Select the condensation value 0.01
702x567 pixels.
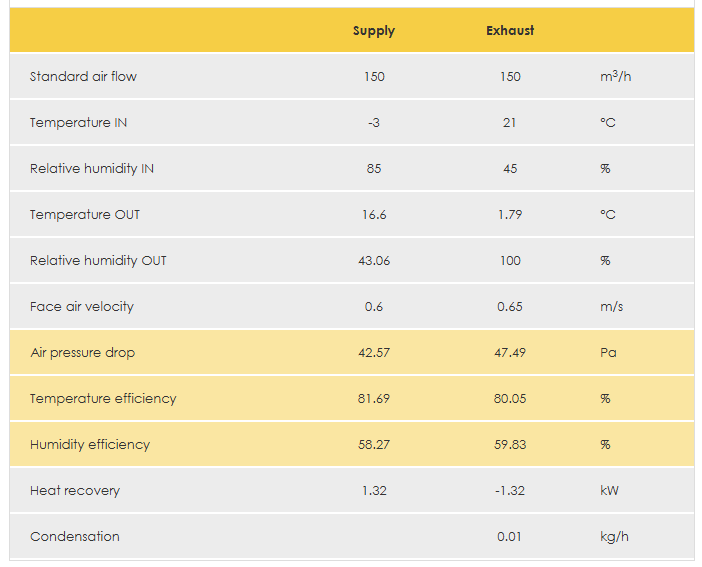click(510, 537)
